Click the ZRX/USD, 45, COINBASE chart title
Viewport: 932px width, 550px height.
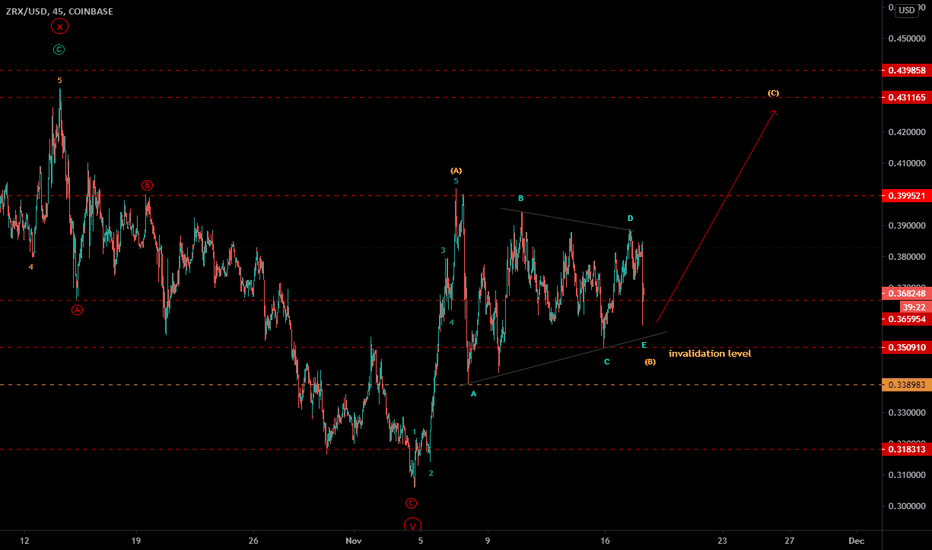tap(59, 11)
